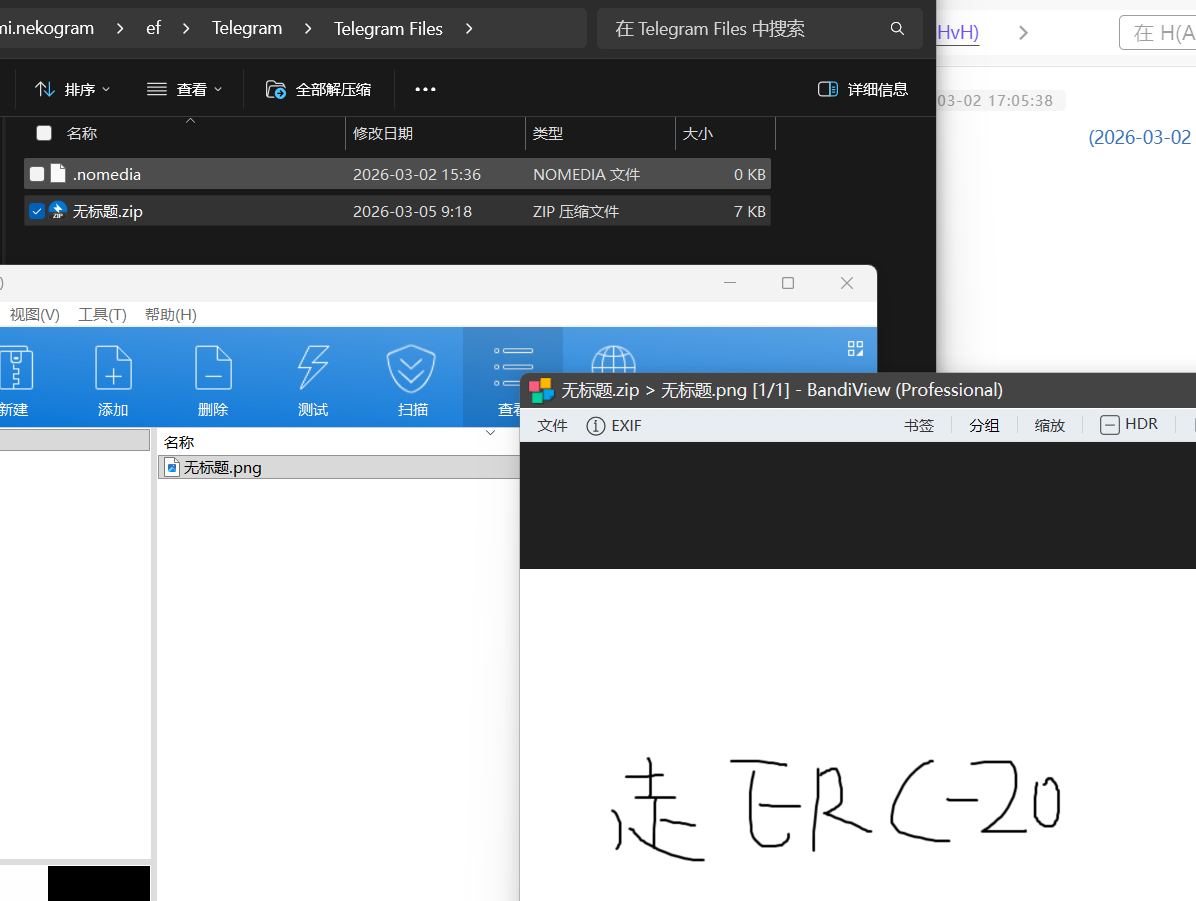Toggle HDR in BandiView toolbar
This screenshot has height=901, width=1196.
(1129, 424)
